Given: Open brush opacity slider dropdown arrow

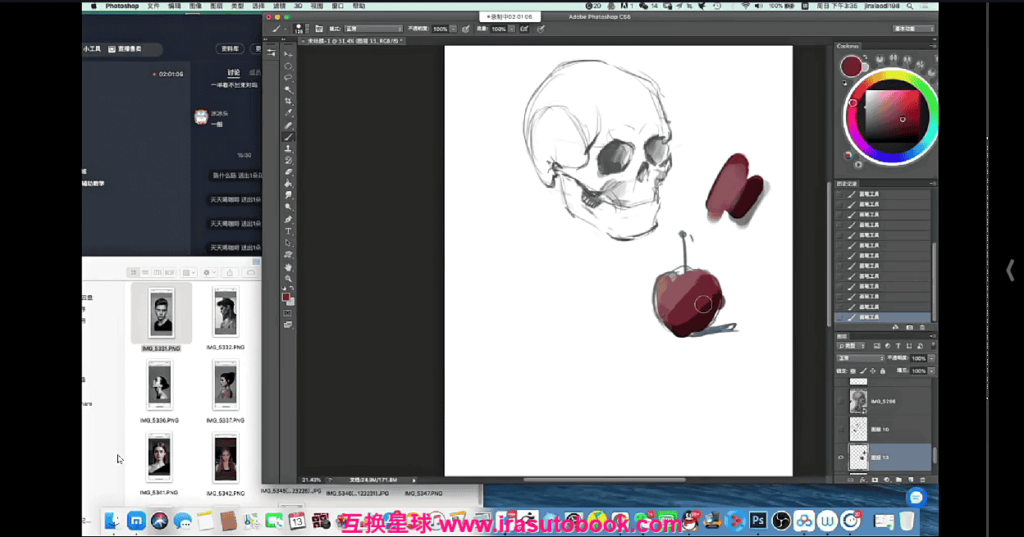Looking at the screenshot, I should tap(453, 29).
